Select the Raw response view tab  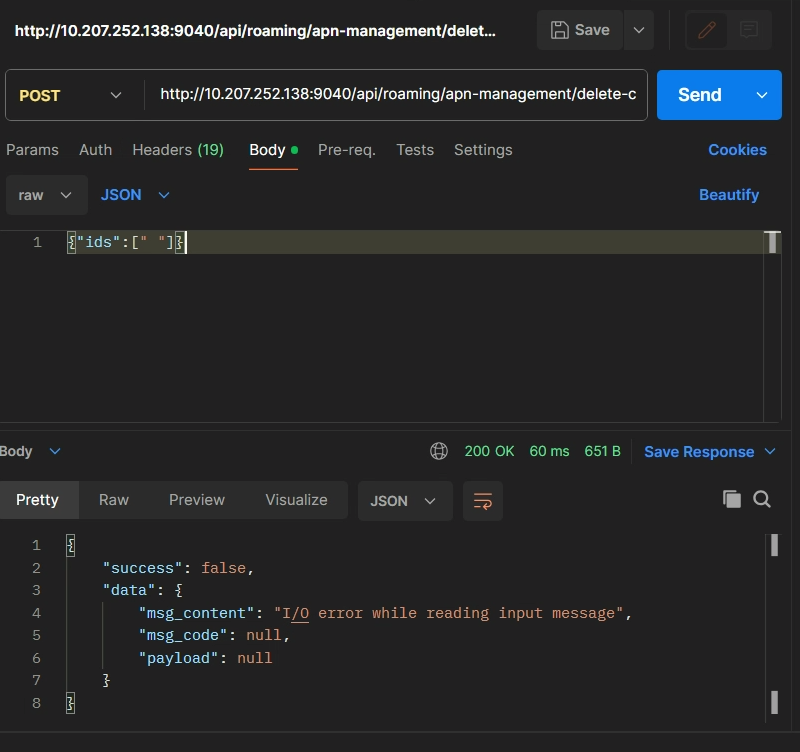click(114, 500)
